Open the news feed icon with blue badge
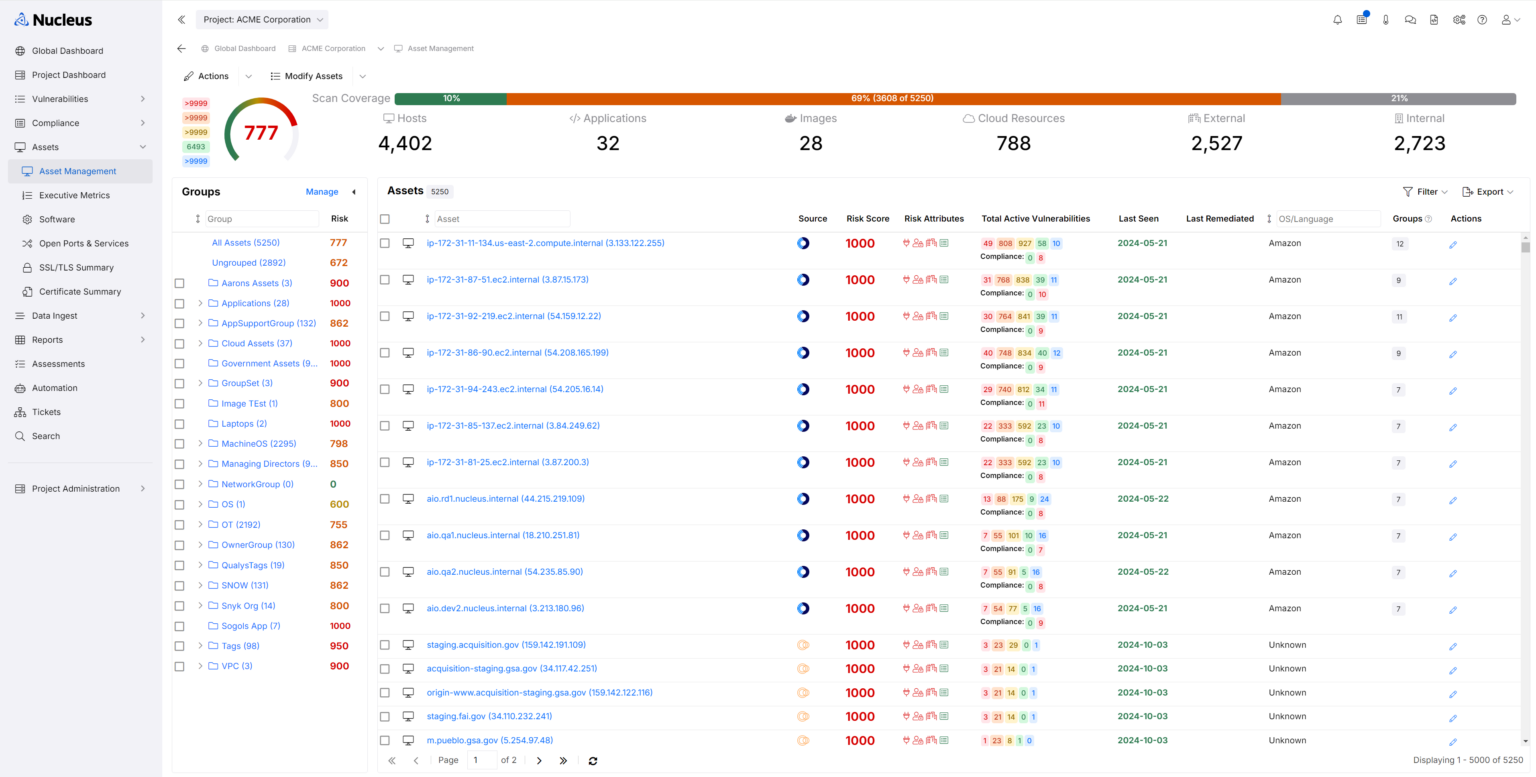The width and height of the screenshot is (1536, 777). click(x=1361, y=19)
